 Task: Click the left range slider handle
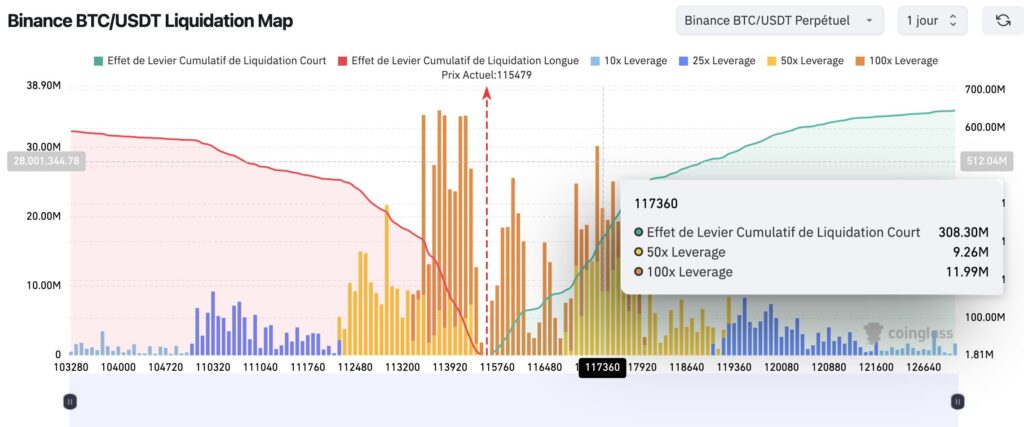[70, 402]
